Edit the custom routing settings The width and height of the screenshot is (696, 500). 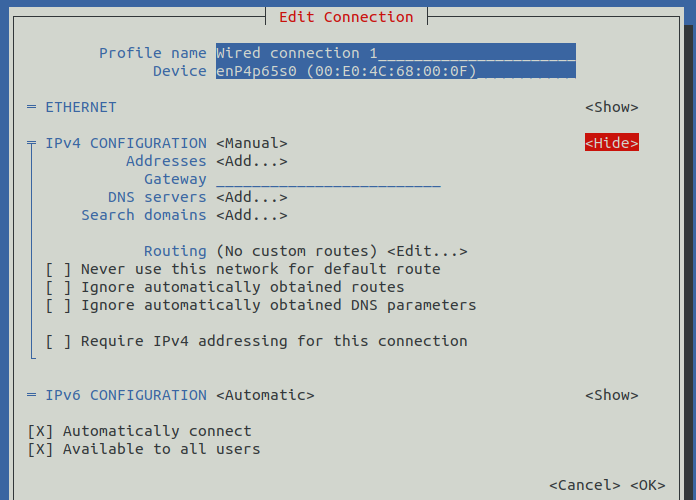point(427,251)
